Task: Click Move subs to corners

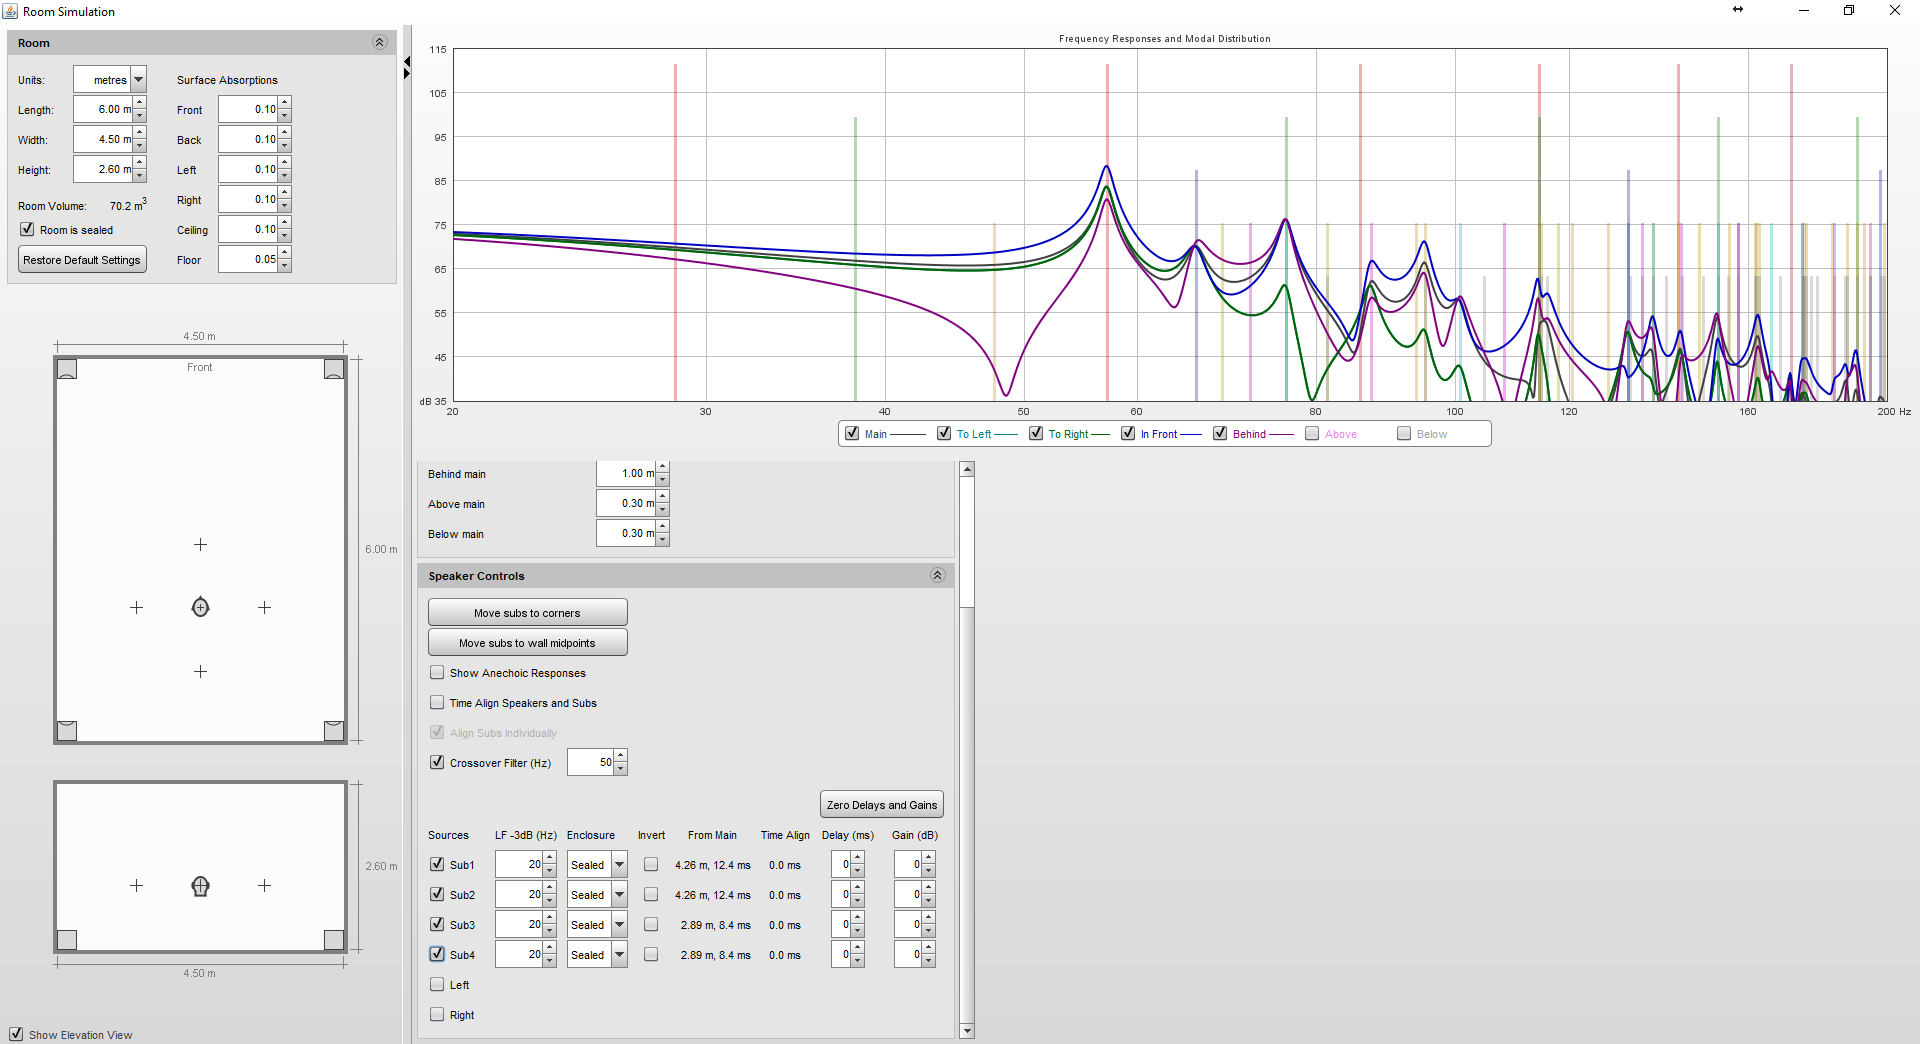Action: pyautogui.click(x=527, y=612)
